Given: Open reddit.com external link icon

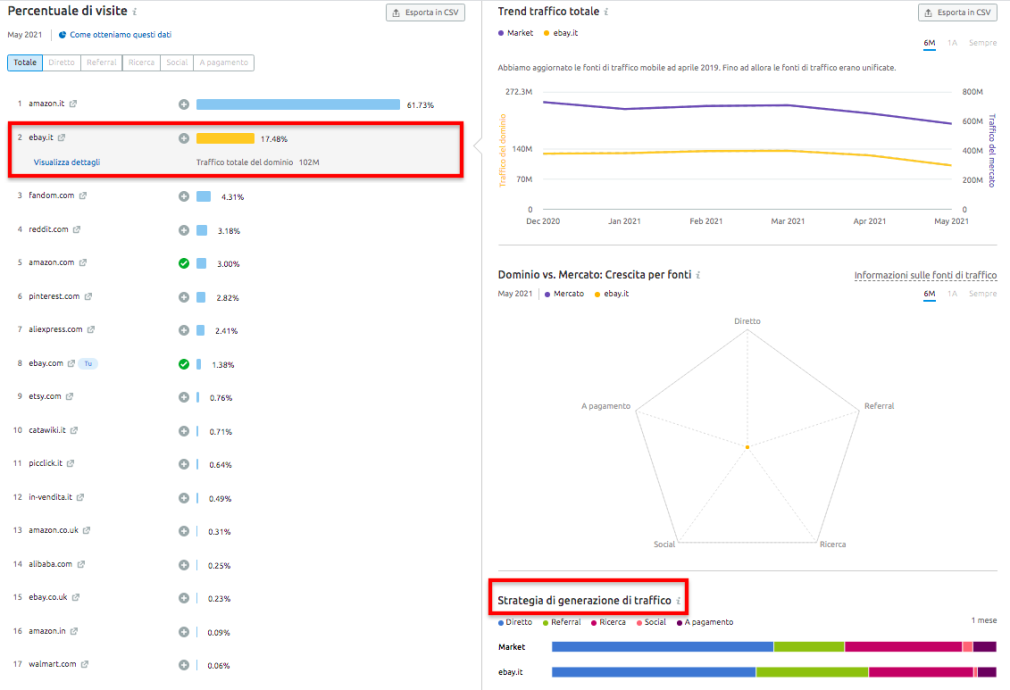Looking at the screenshot, I should [x=77, y=229].
